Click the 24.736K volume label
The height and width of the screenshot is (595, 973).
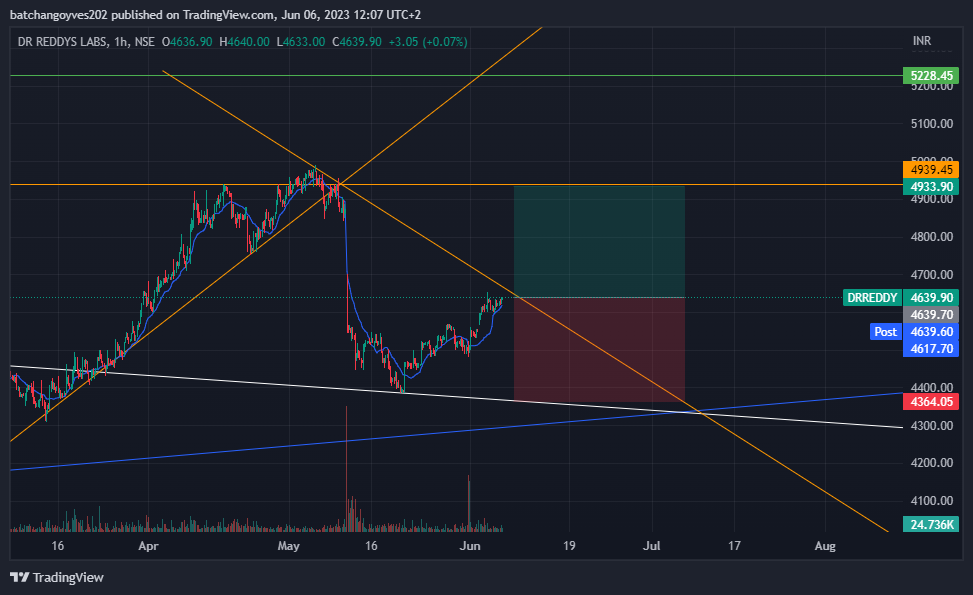pos(931,524)
